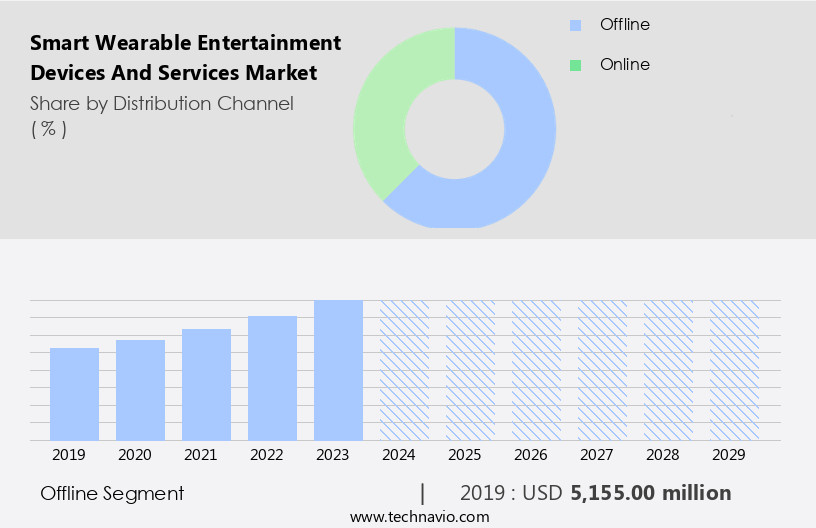Select the Offline legend label
The width and height of the screenshot is (816, 528).
coord(624,25)
